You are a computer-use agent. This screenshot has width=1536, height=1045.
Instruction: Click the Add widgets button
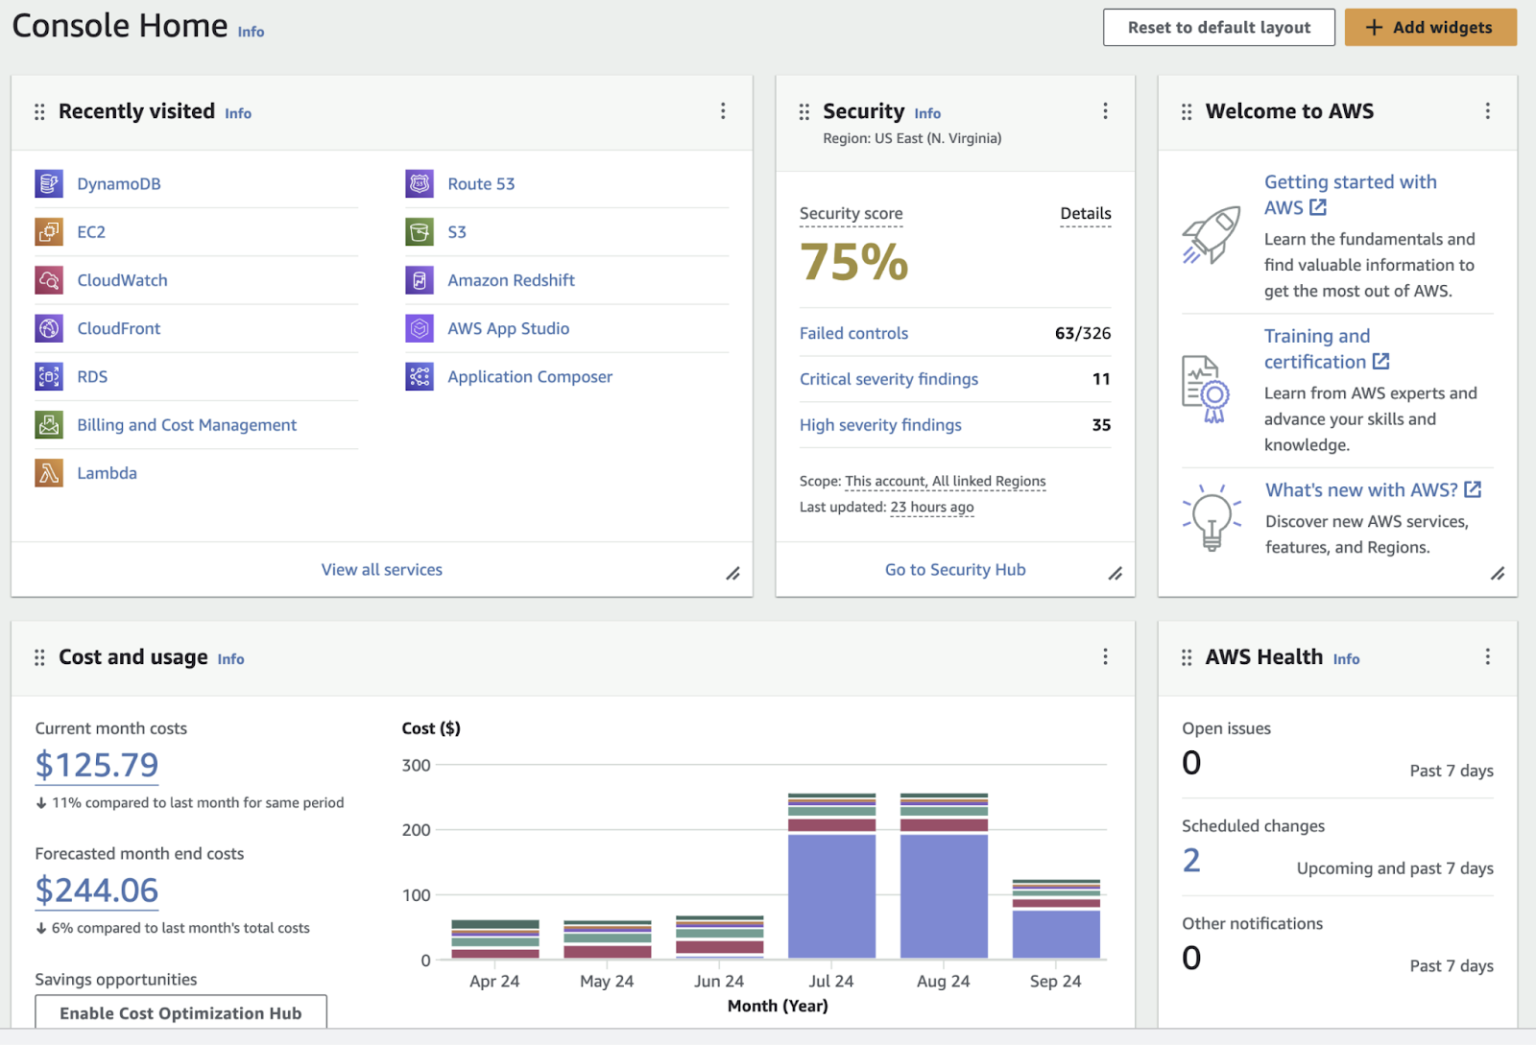[x=1430, y=28]
